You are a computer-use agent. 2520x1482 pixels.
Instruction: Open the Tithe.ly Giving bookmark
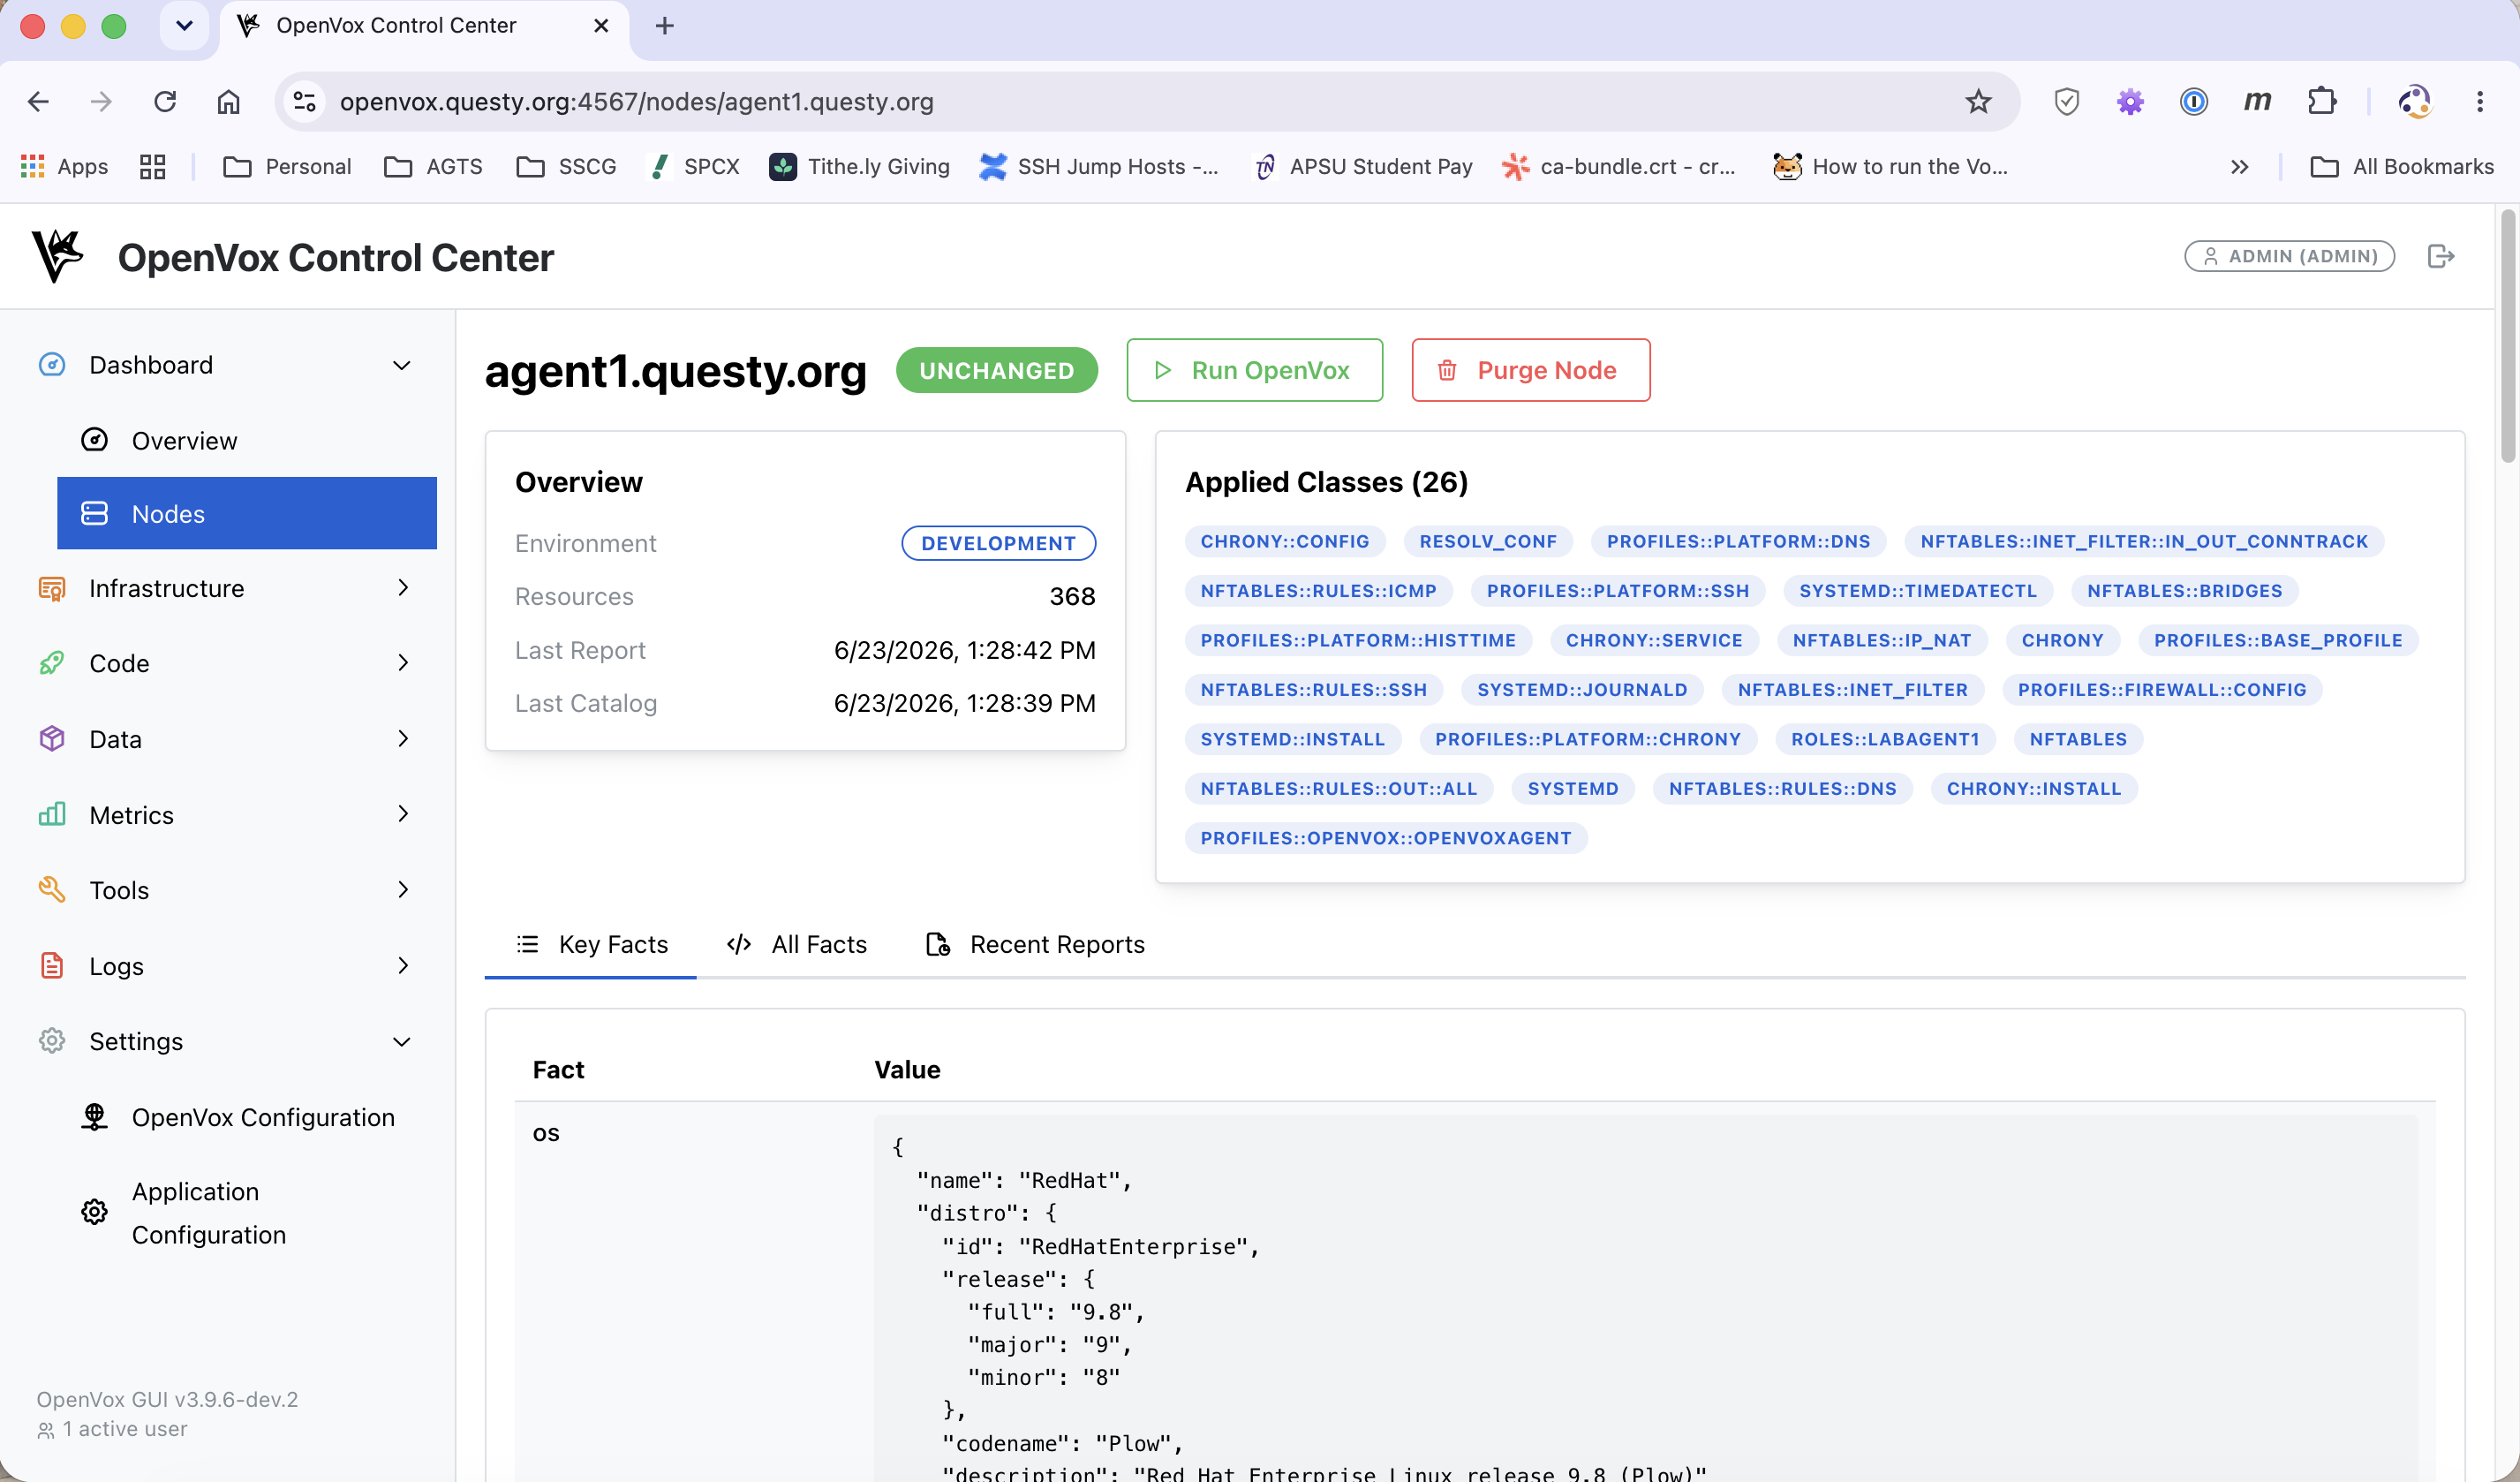point(860,166)
